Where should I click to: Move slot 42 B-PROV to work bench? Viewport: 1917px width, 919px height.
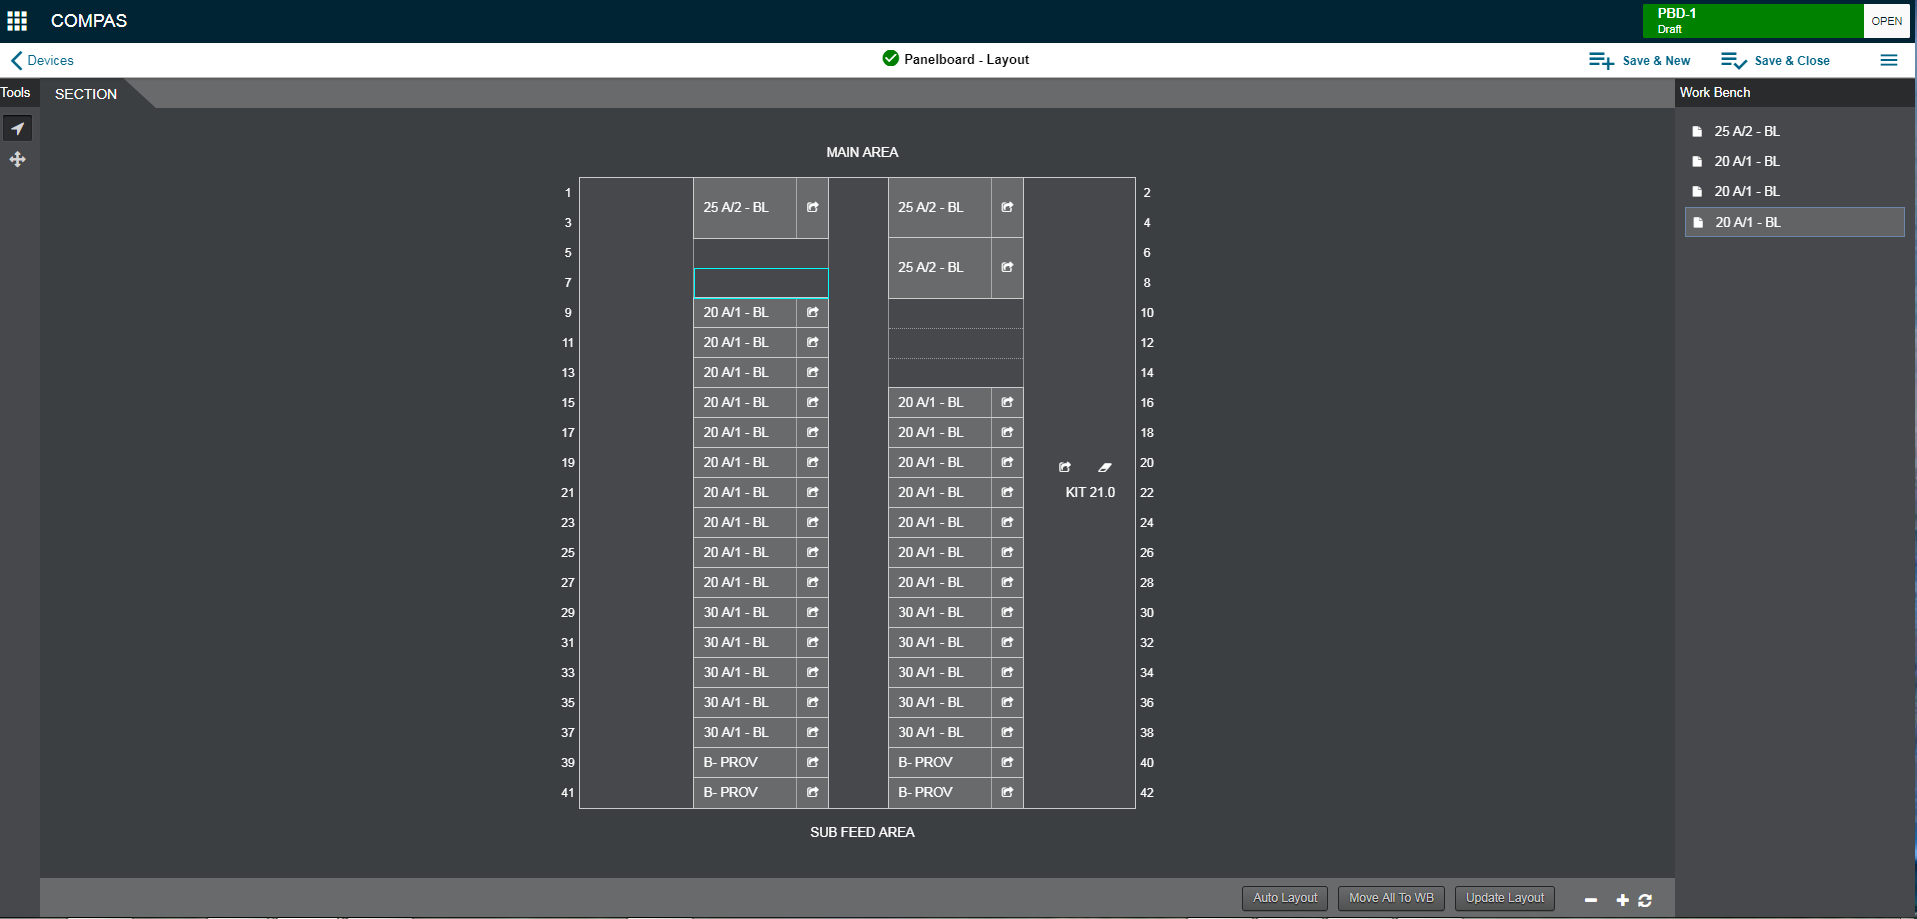tap(1007, 792)
